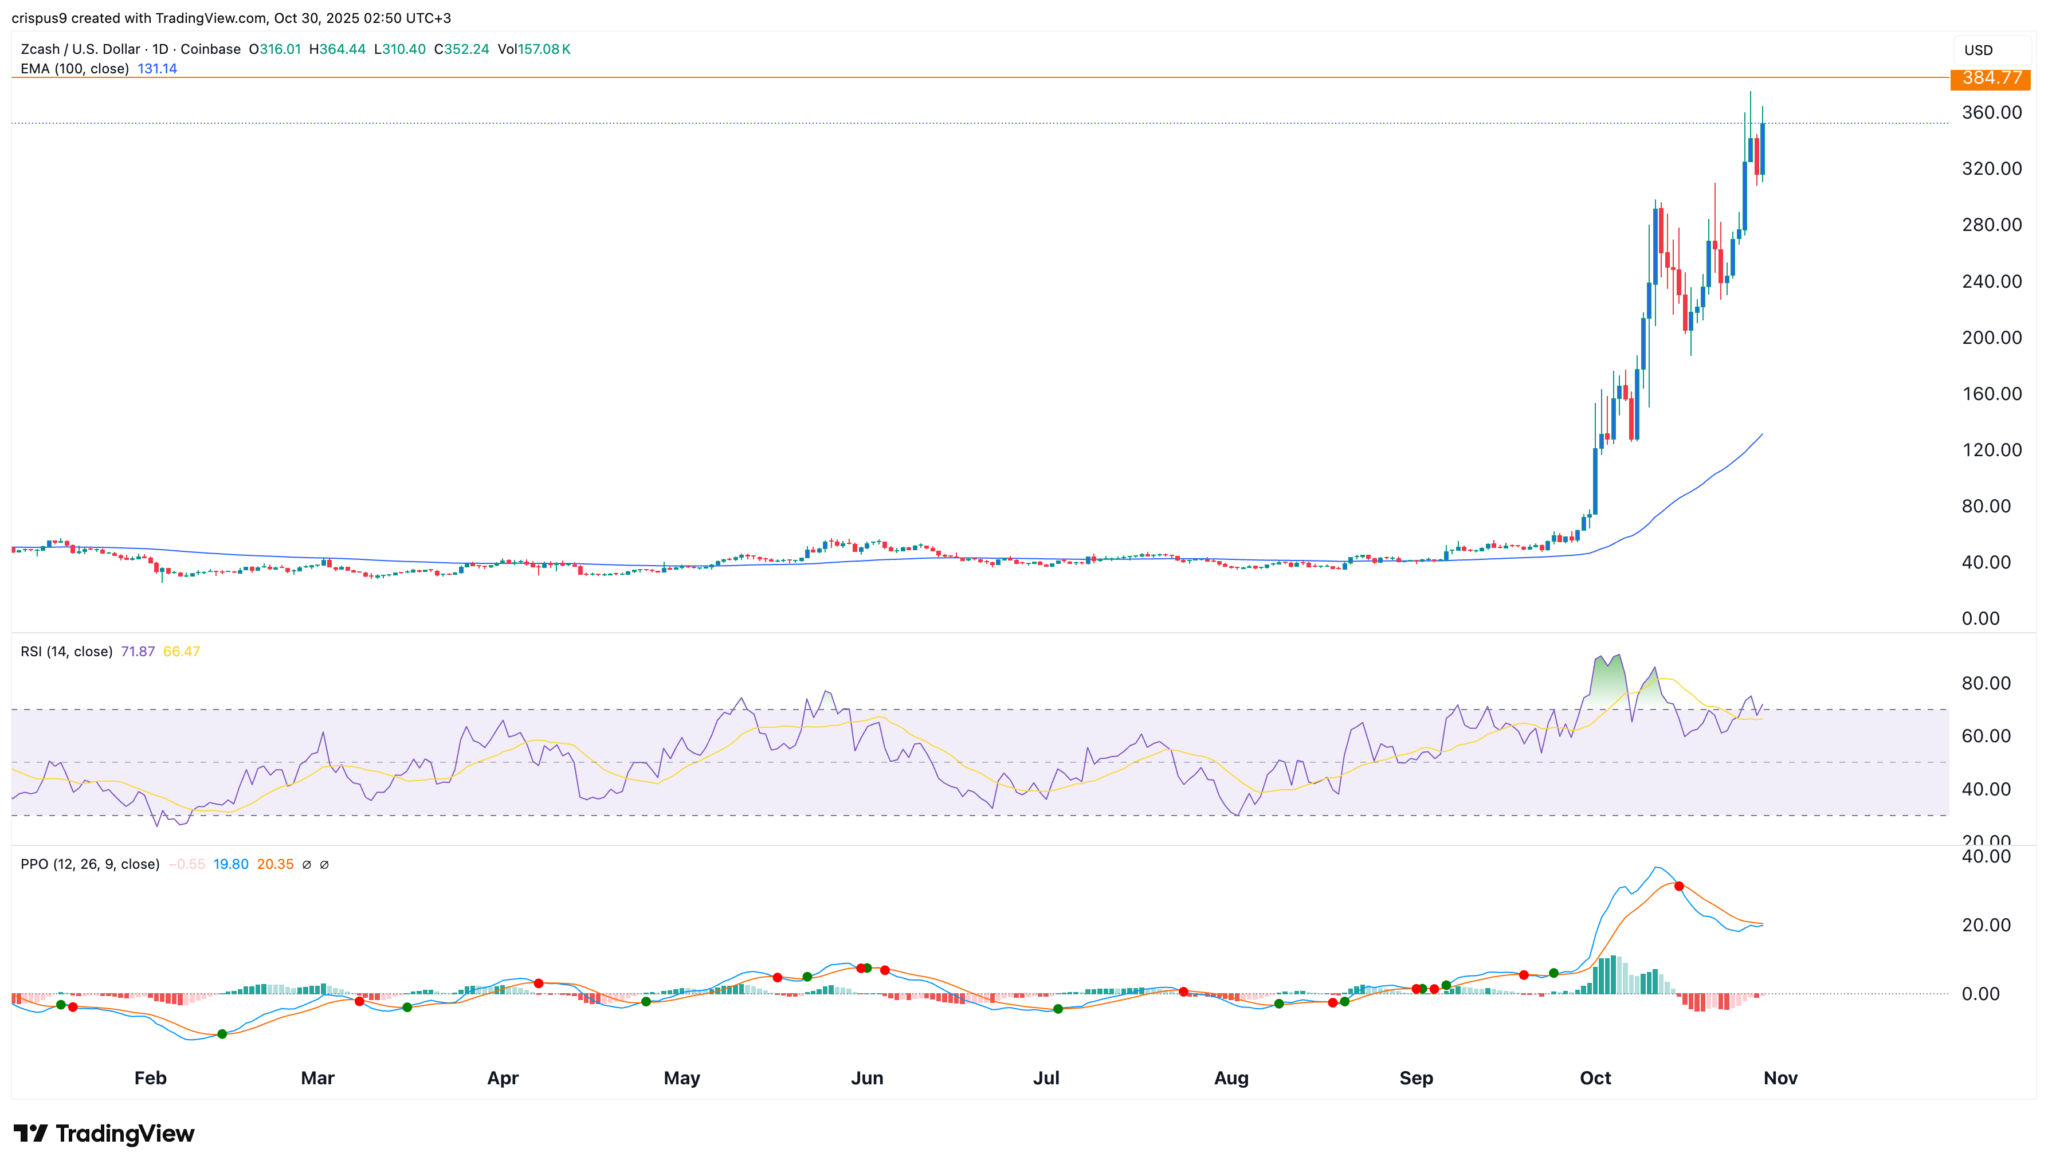Select the blue EMA value 131.14
The width and height of the screenshot is (2048, 1168).
156,69
